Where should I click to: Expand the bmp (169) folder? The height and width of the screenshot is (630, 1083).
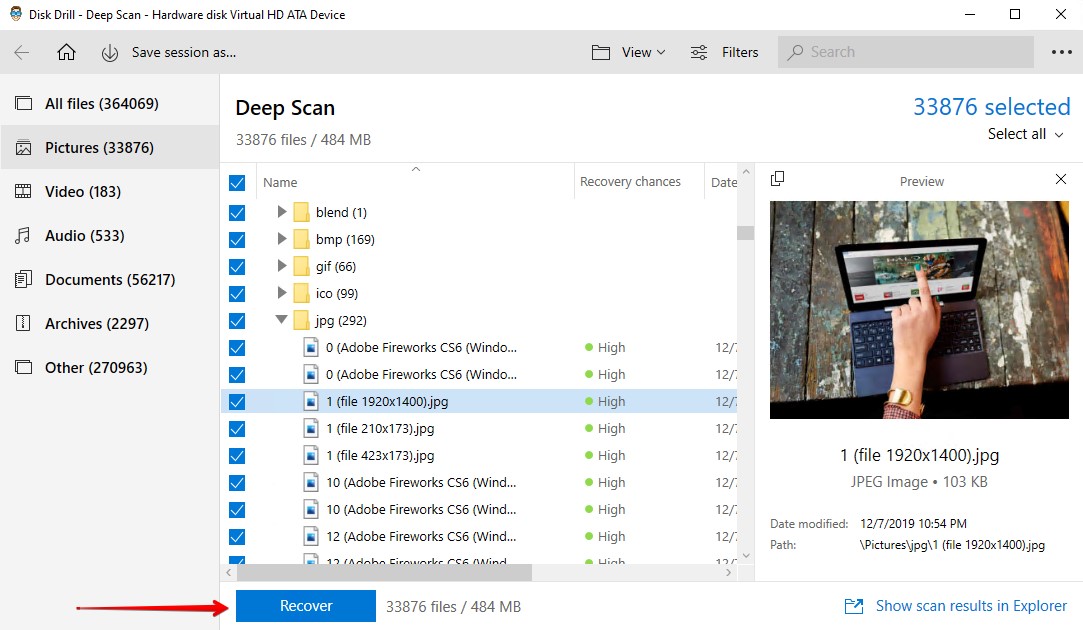click(281, 238)
